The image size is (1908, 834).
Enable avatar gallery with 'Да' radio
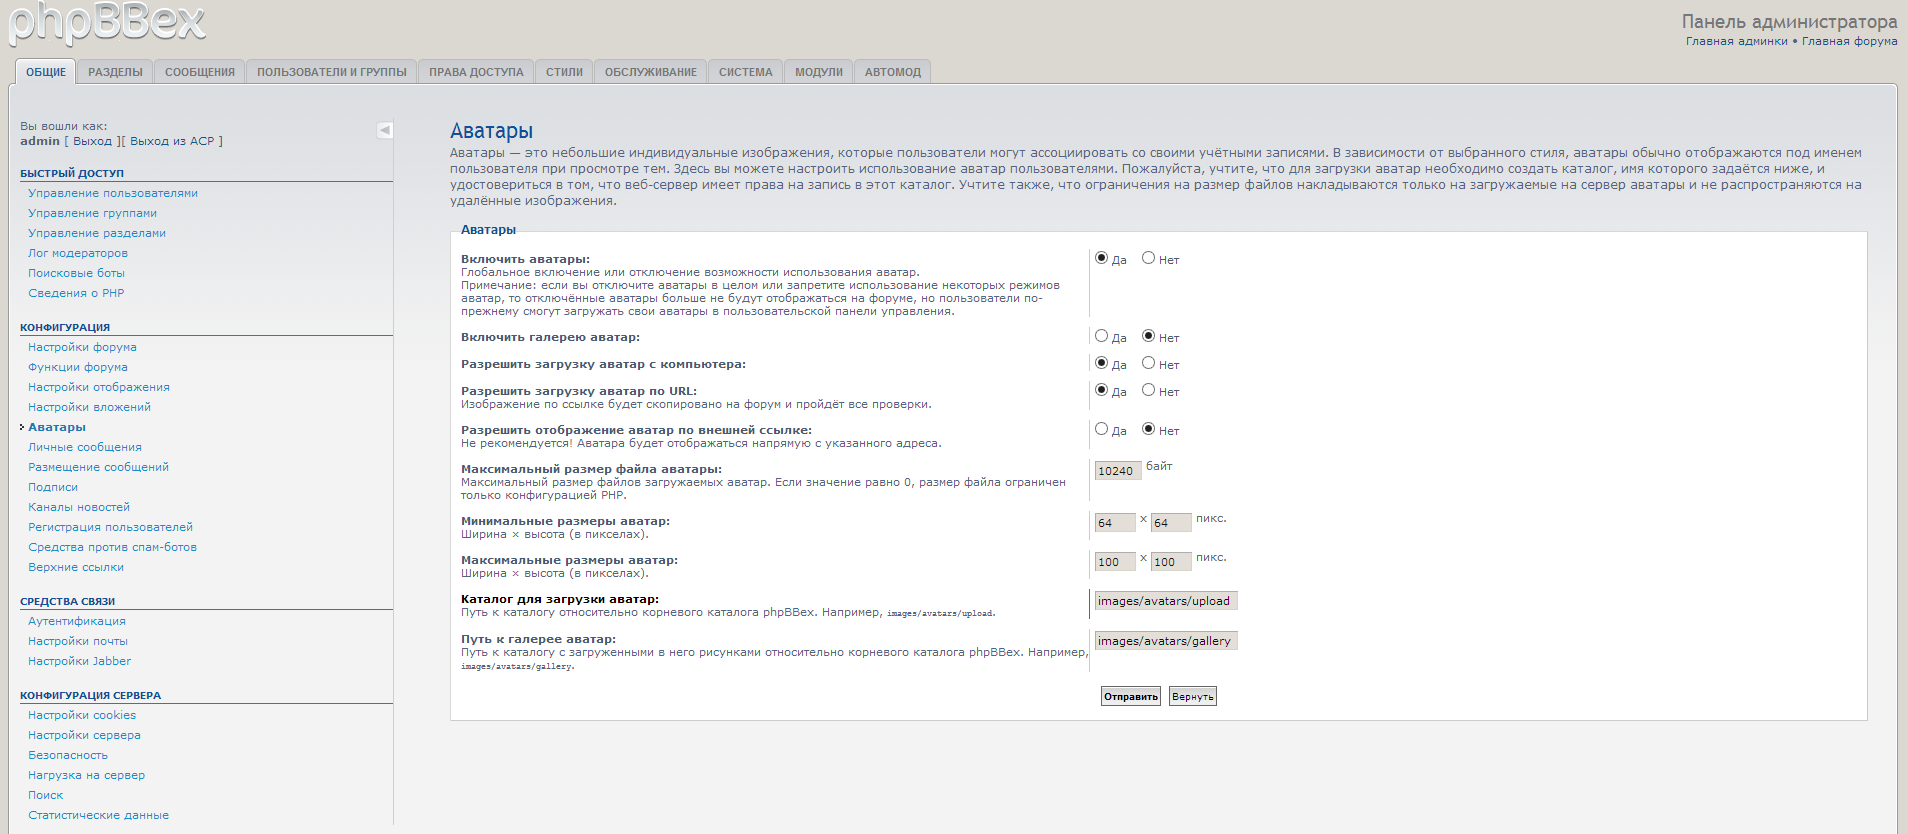1101,336
